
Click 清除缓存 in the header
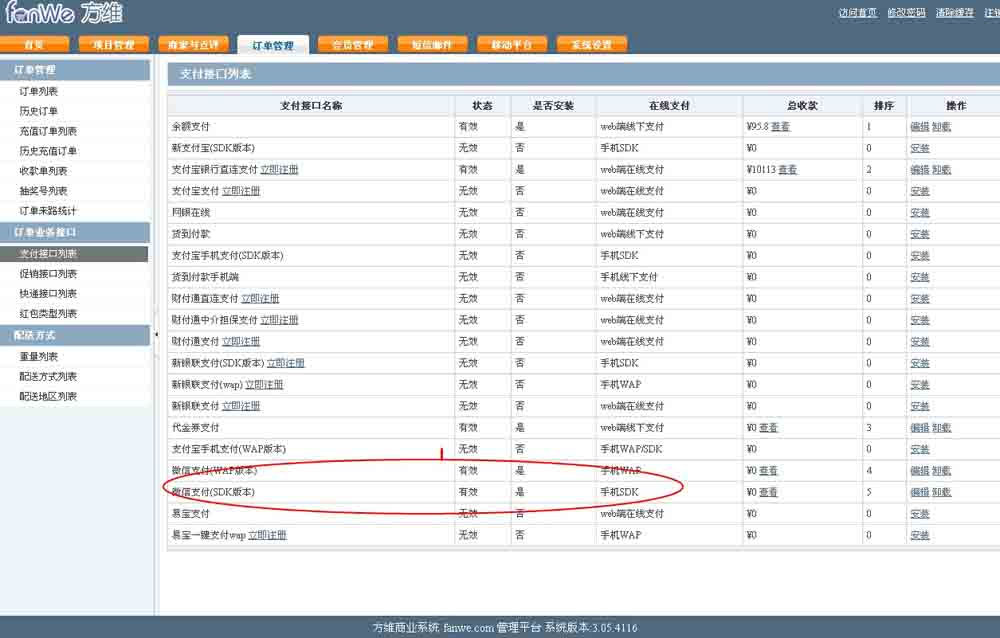point(955,13)
